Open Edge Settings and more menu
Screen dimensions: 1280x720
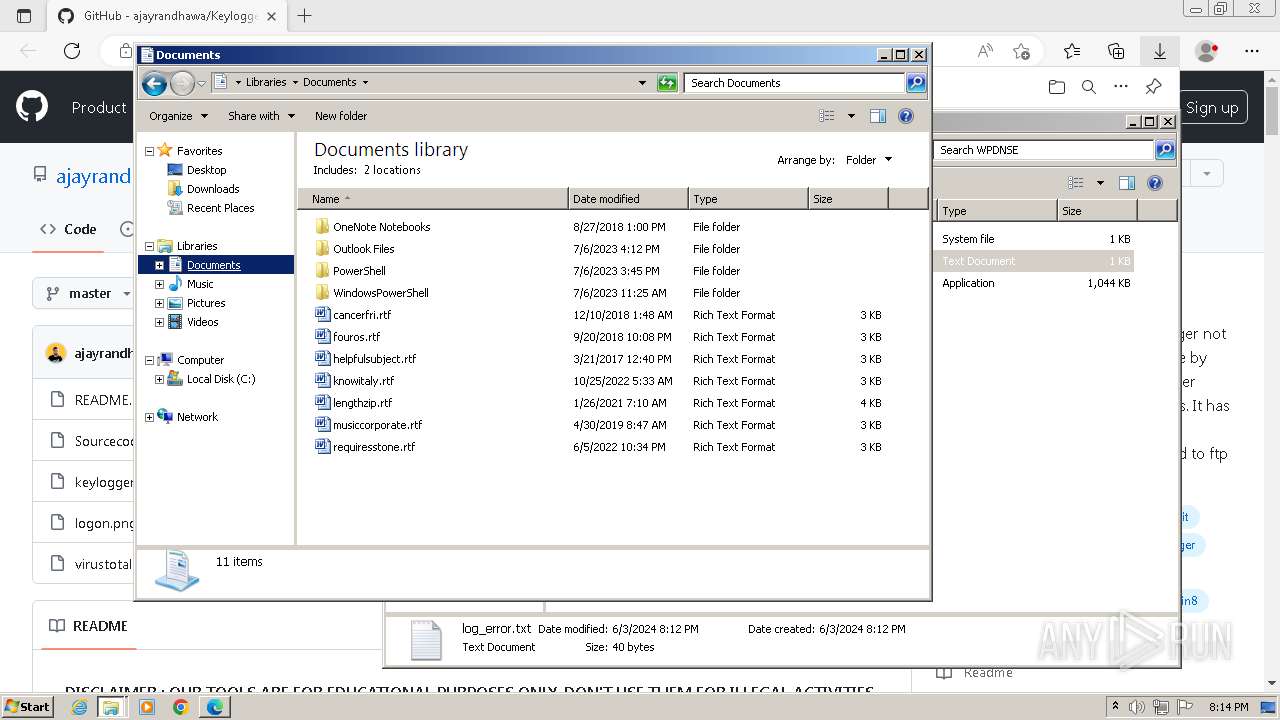point(1252,51)
